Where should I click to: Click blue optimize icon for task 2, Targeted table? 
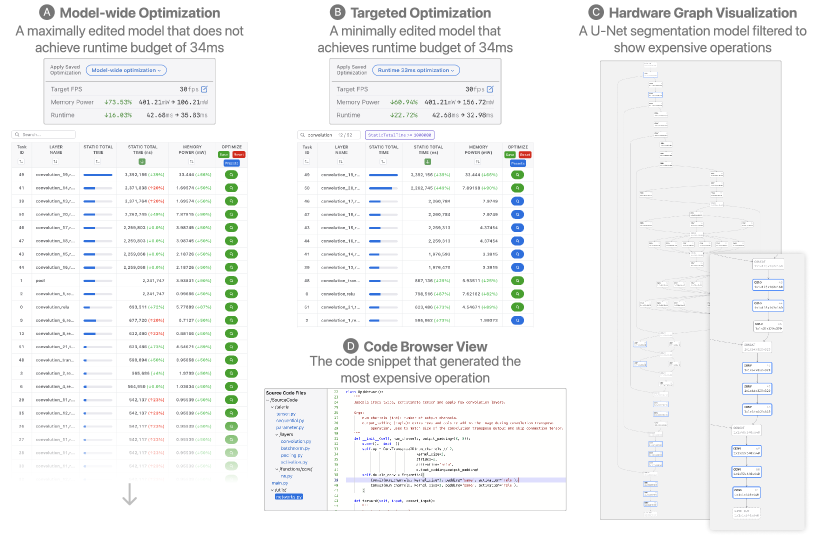pos(517,320)
